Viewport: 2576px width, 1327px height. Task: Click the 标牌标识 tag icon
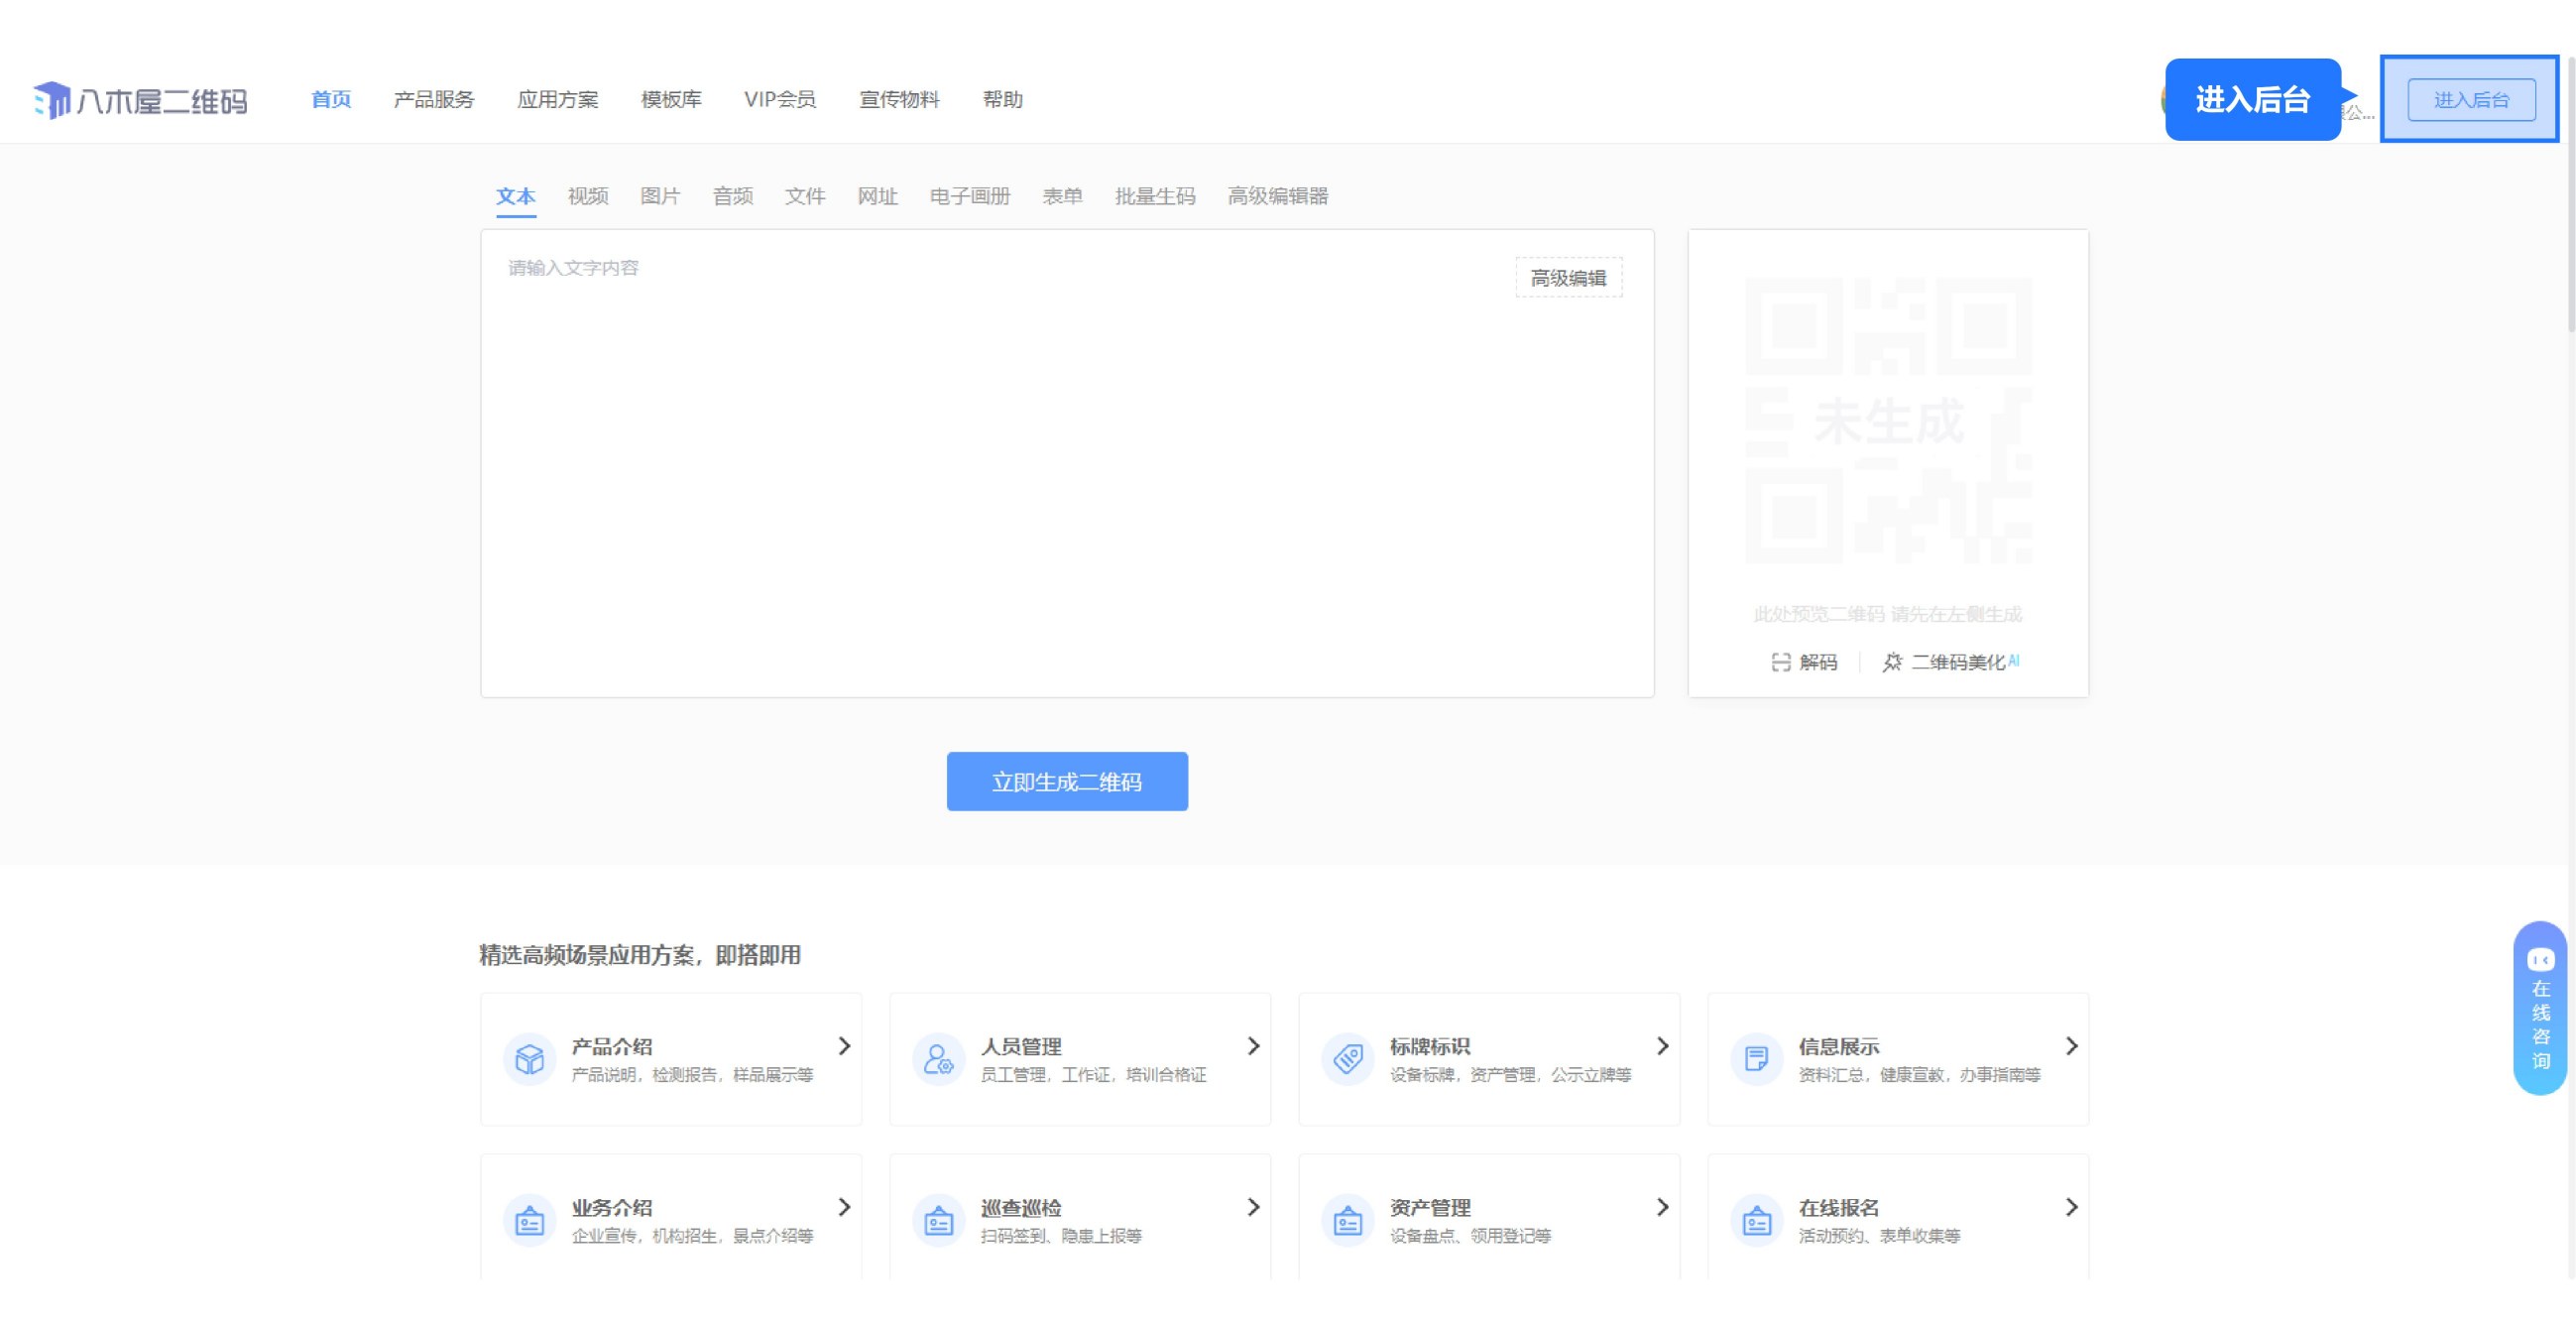click(1347, 1058)
